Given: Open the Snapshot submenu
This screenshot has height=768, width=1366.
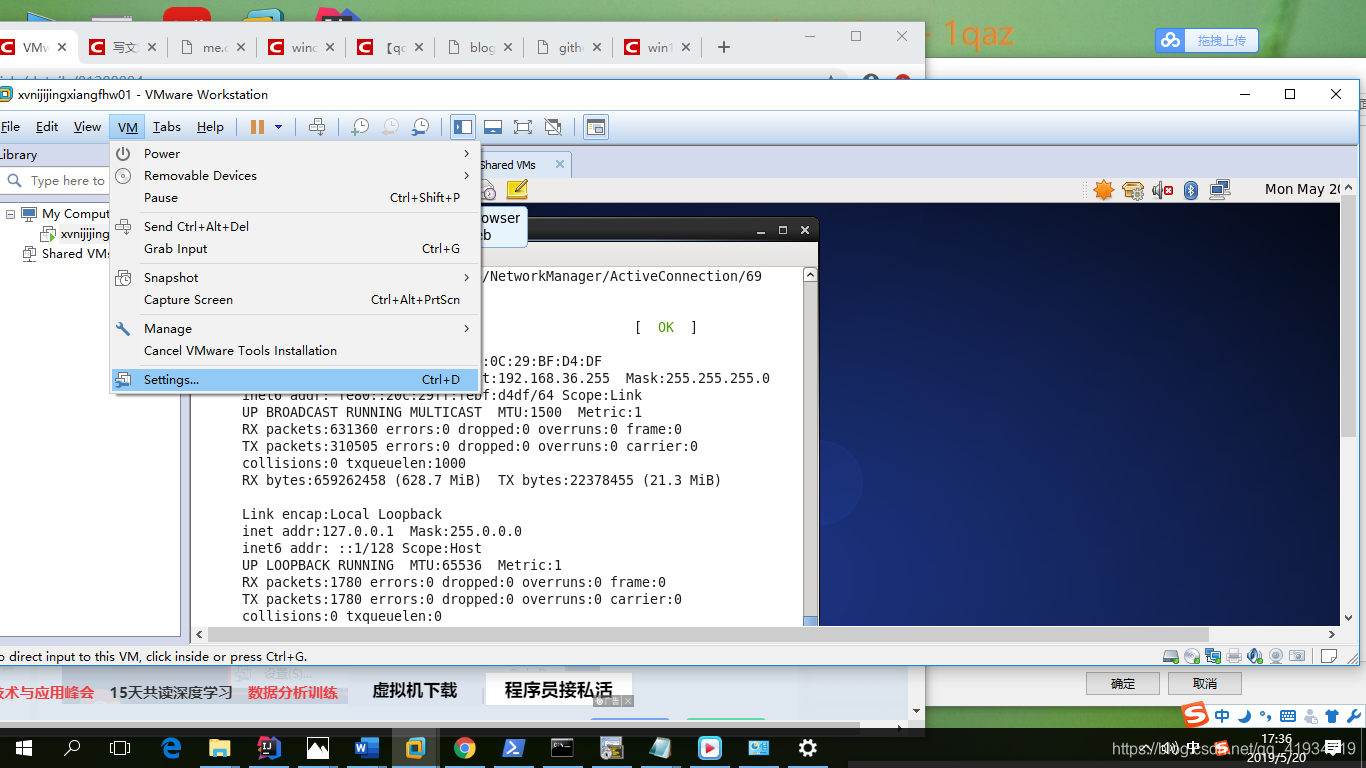Looking at the screenshot, I should 295,278.
